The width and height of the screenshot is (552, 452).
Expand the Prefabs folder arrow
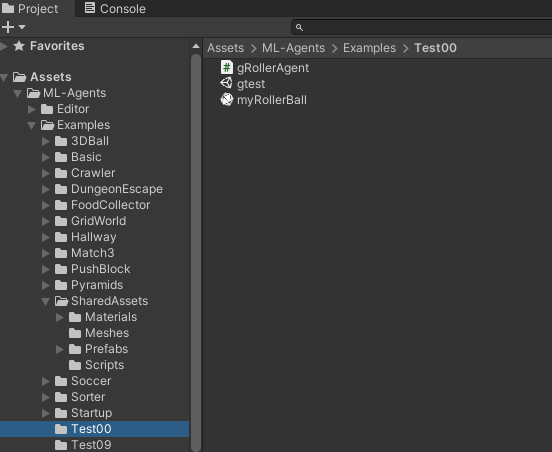pos(60,349)
